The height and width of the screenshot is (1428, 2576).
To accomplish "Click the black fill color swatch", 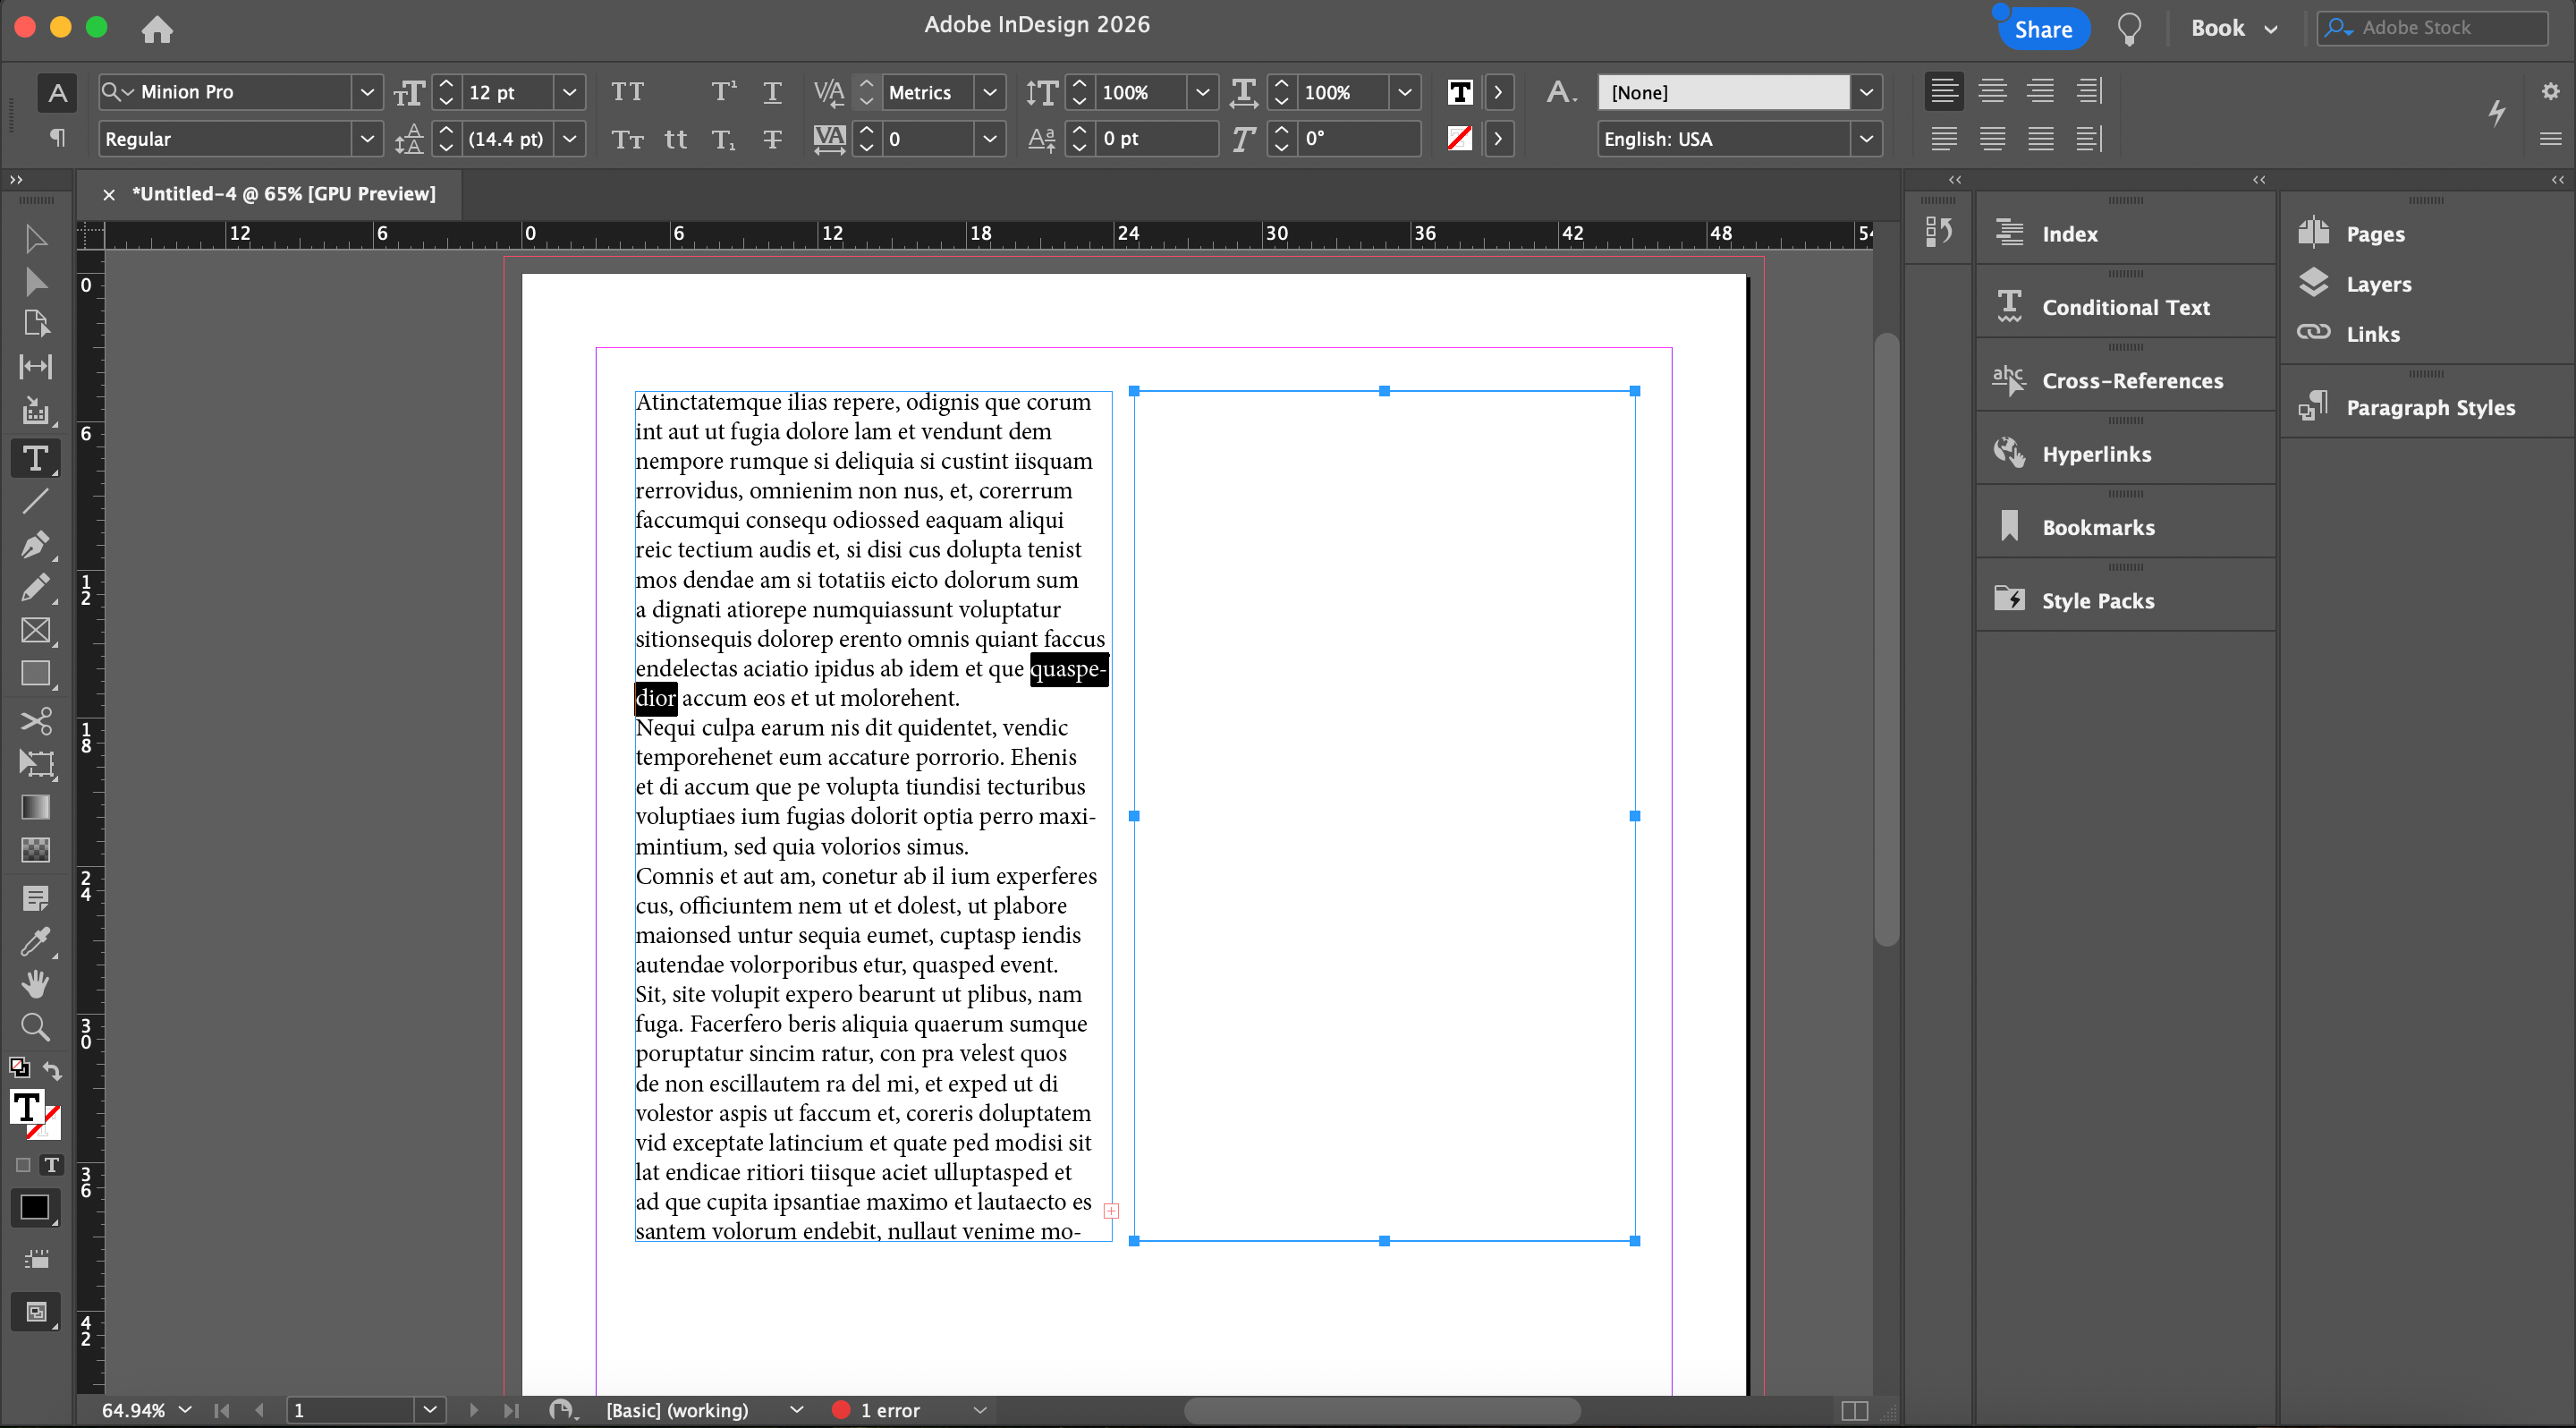I will click(x=34, y=1207).
